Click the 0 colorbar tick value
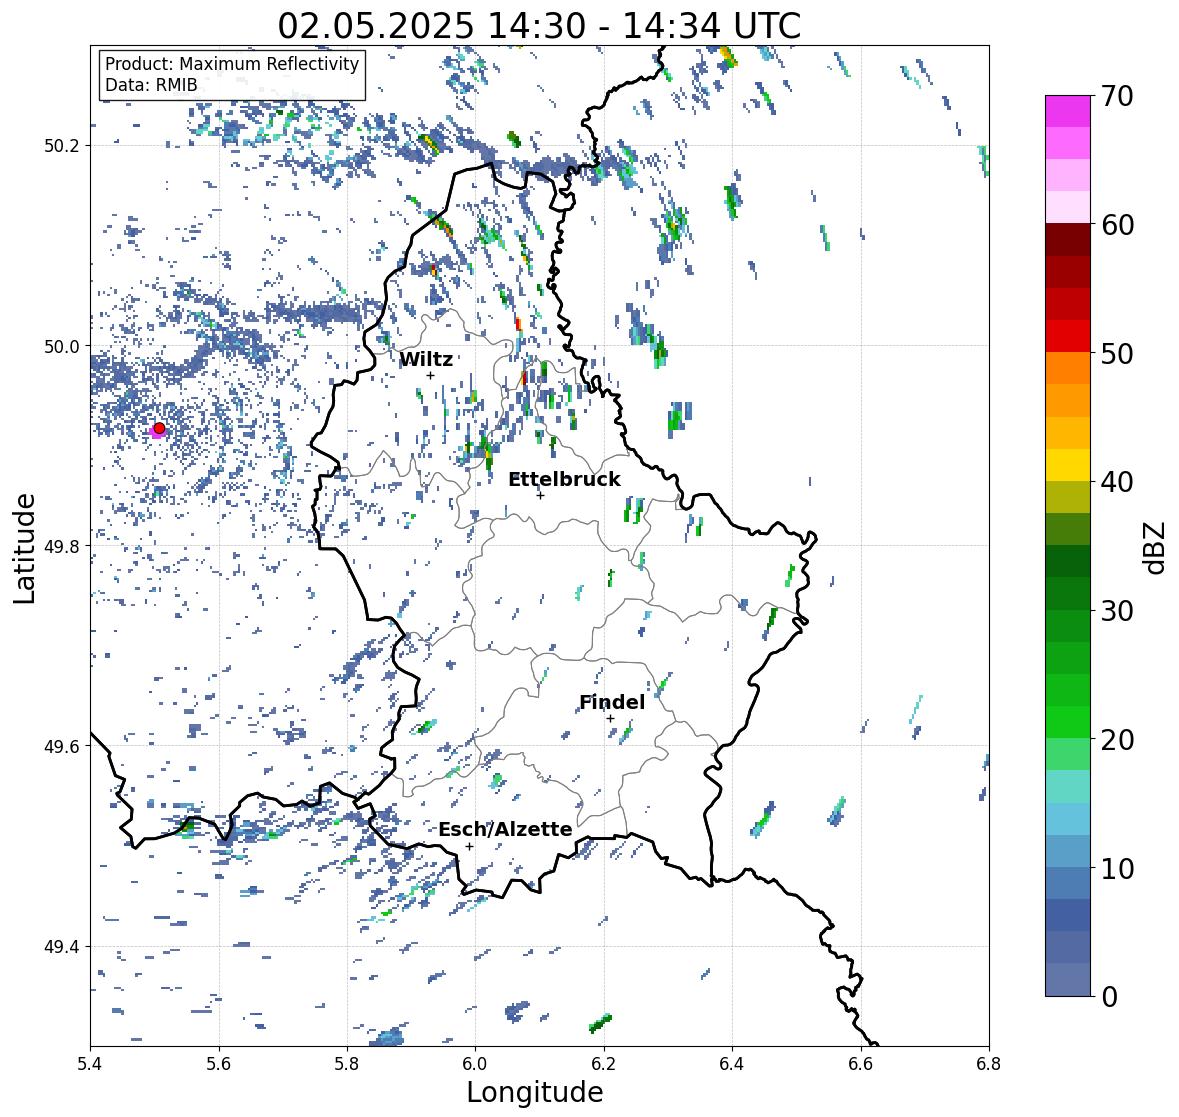Image resolution: width=1179 pixels, height=1117 pixels. click(1109, 997)
